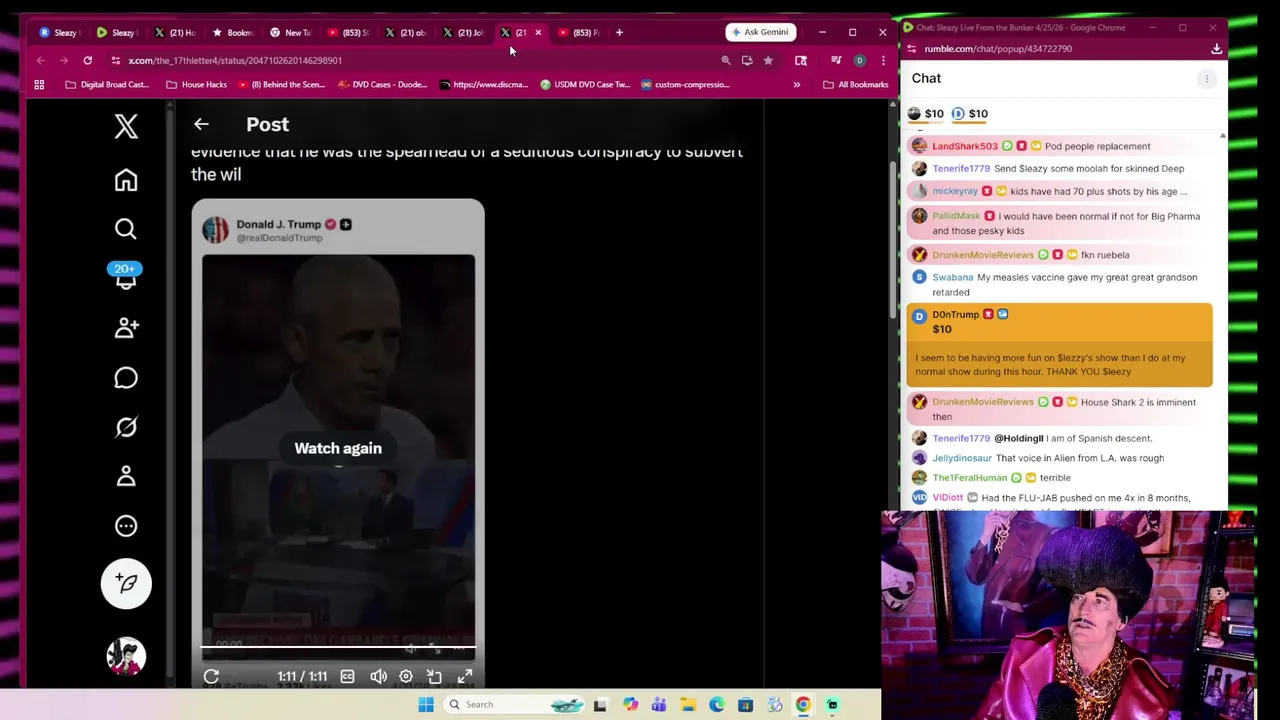Open chat popup three-dot menu
The height and width of the screenshot is (720, 1280).
coord(1206,78)
